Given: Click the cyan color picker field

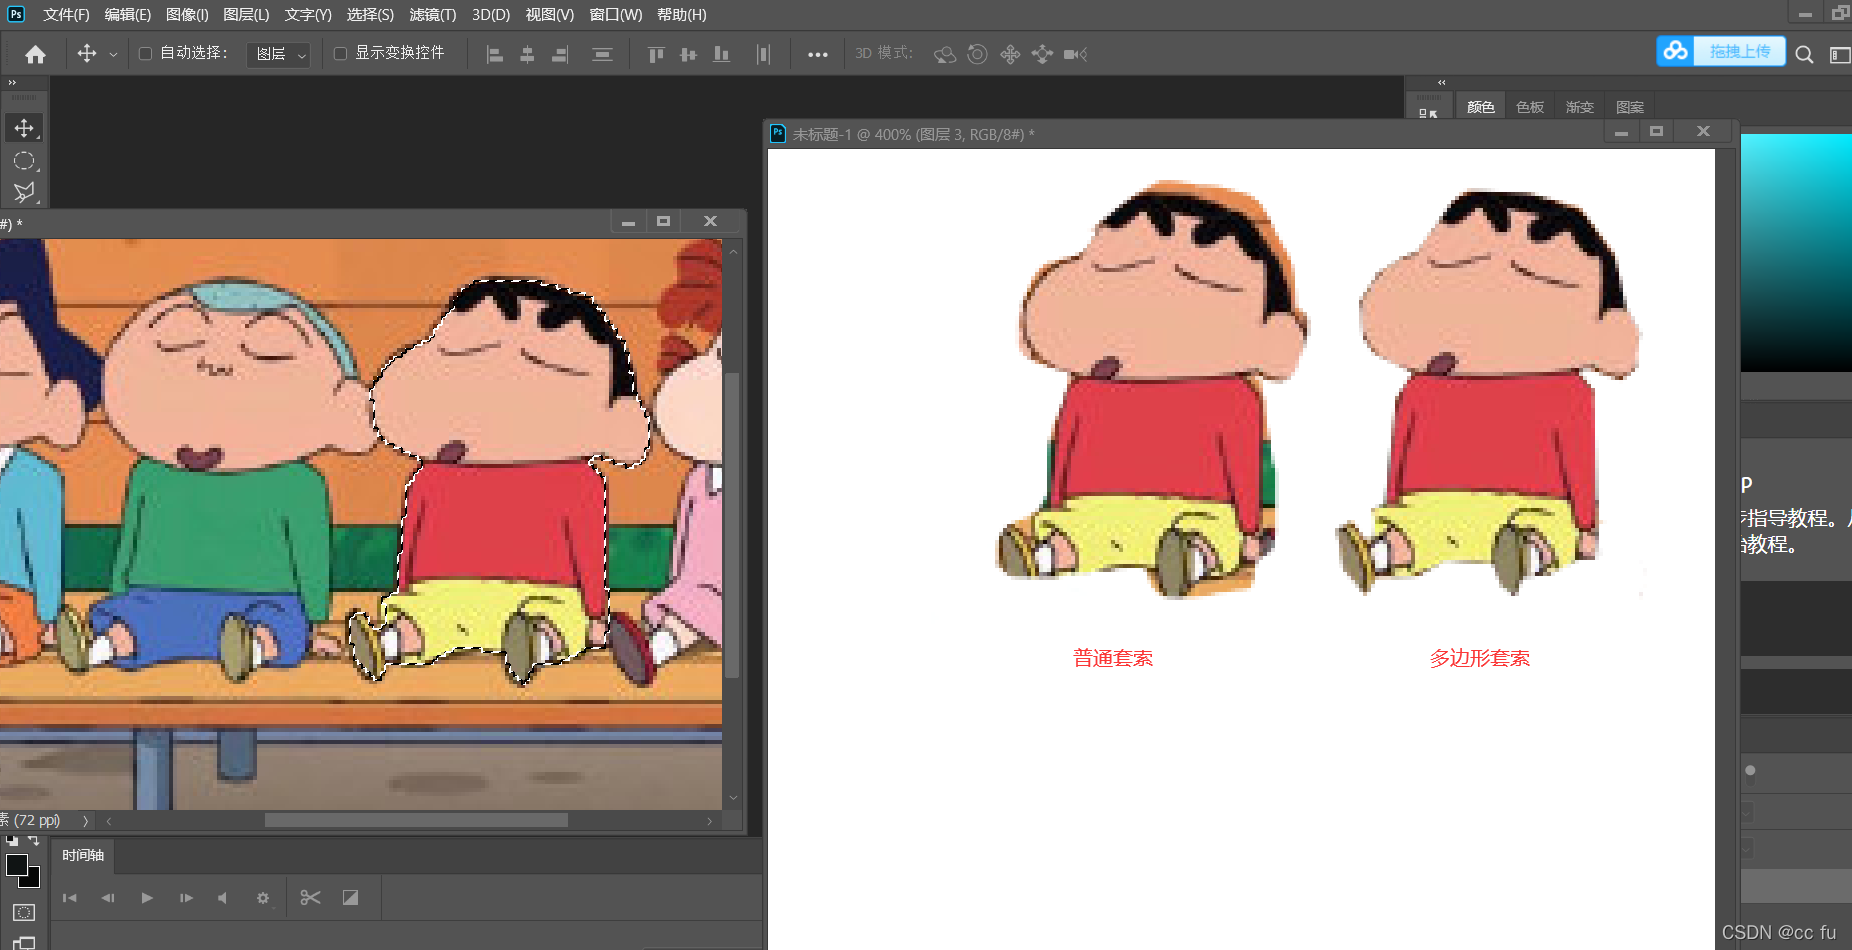Looking at the screenshot, I should pyautogui.click(x=1796, y=253).
